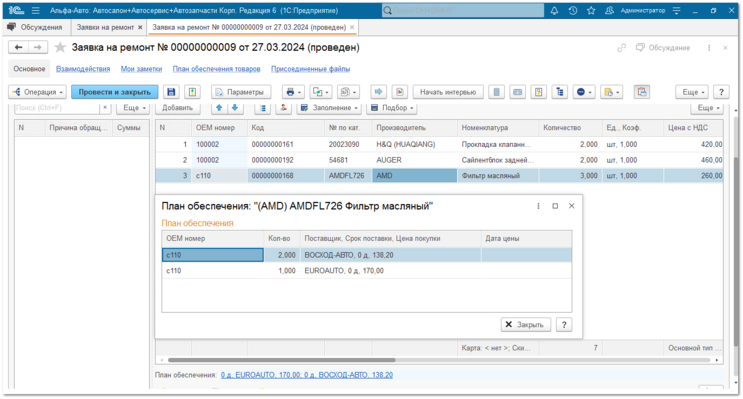The image size is (743, 399).
Task: Move row up with the blue up arrow
Action: (219, 108)
